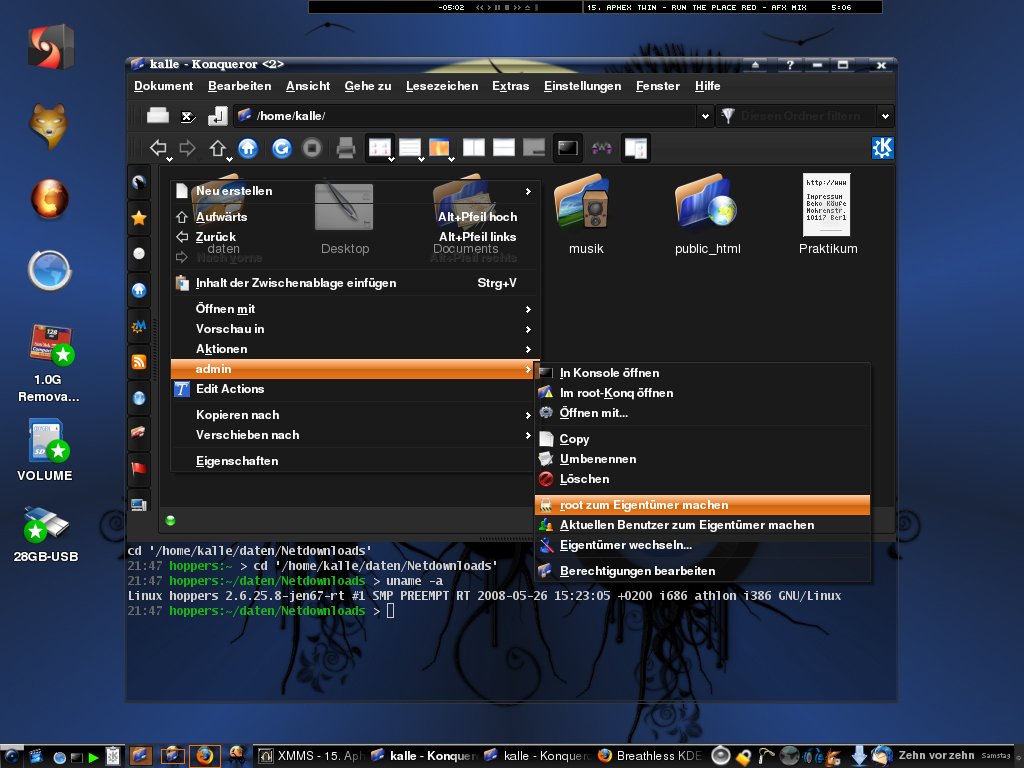This screenshot has height=768, width=1024.
Task: Toggle the terminal emulator toolbar icon
Action: 568,148
